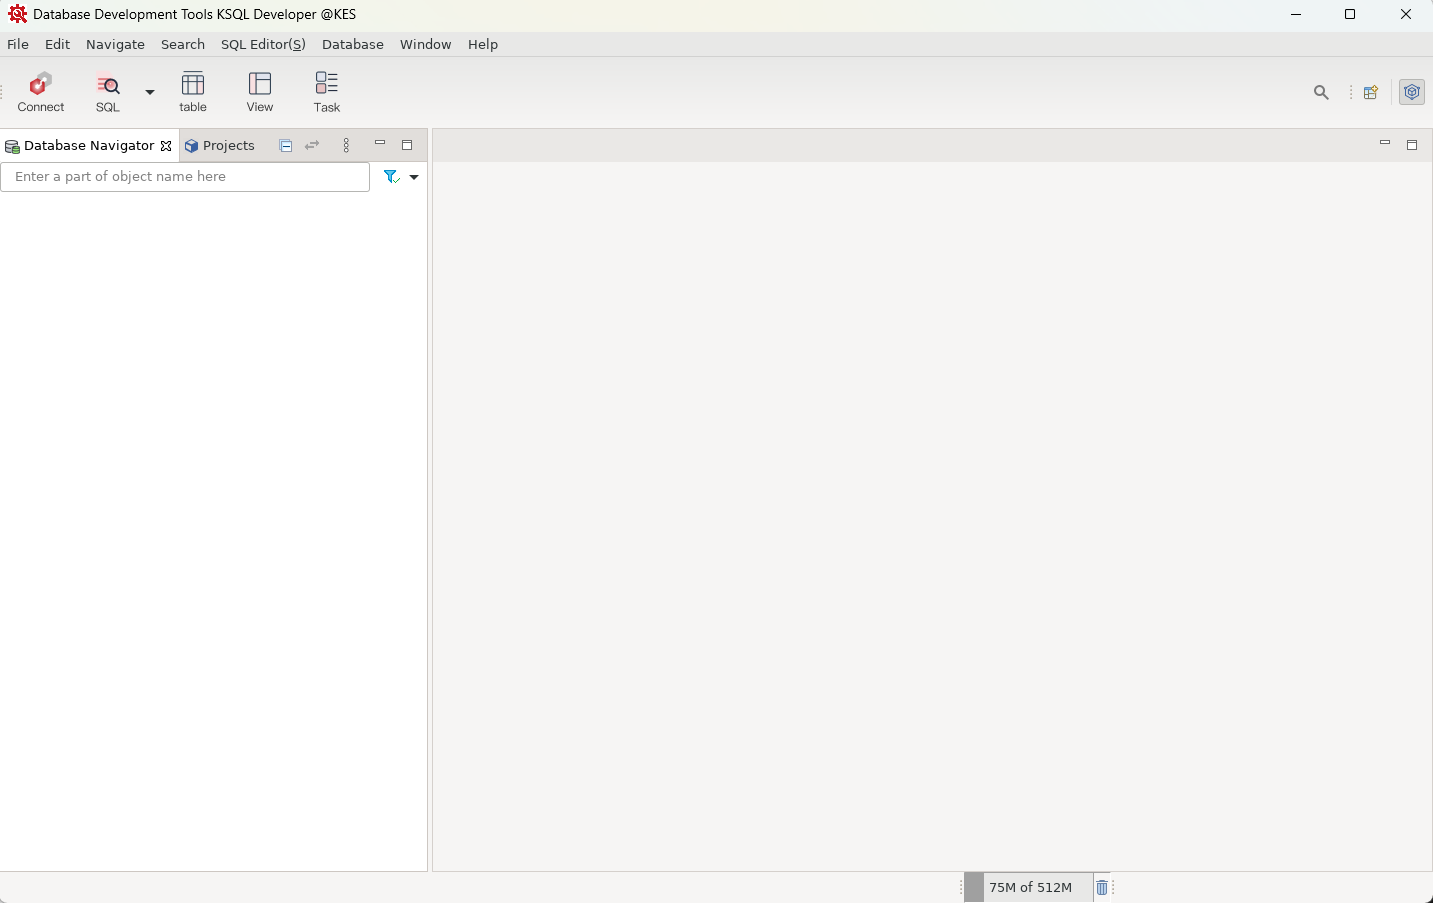This screenshot has width=1433, height=903.
Task: Expand the SQL toolbar dropdown arrow
Action: pos(150,92)
